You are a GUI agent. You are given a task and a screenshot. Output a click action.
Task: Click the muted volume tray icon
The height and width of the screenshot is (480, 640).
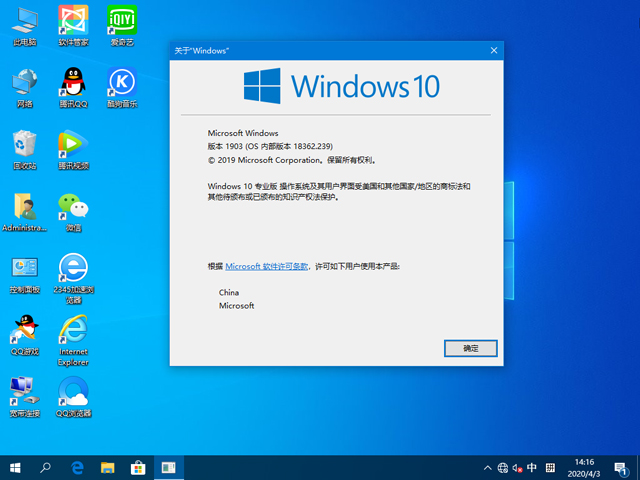pos(518,468)
